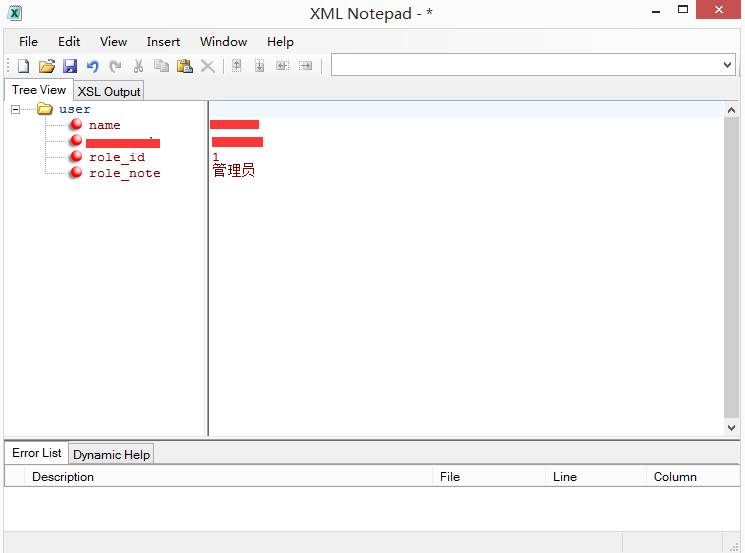745x553 pixels.
Task: Sort errors by the Description column header
Action: 228,477
